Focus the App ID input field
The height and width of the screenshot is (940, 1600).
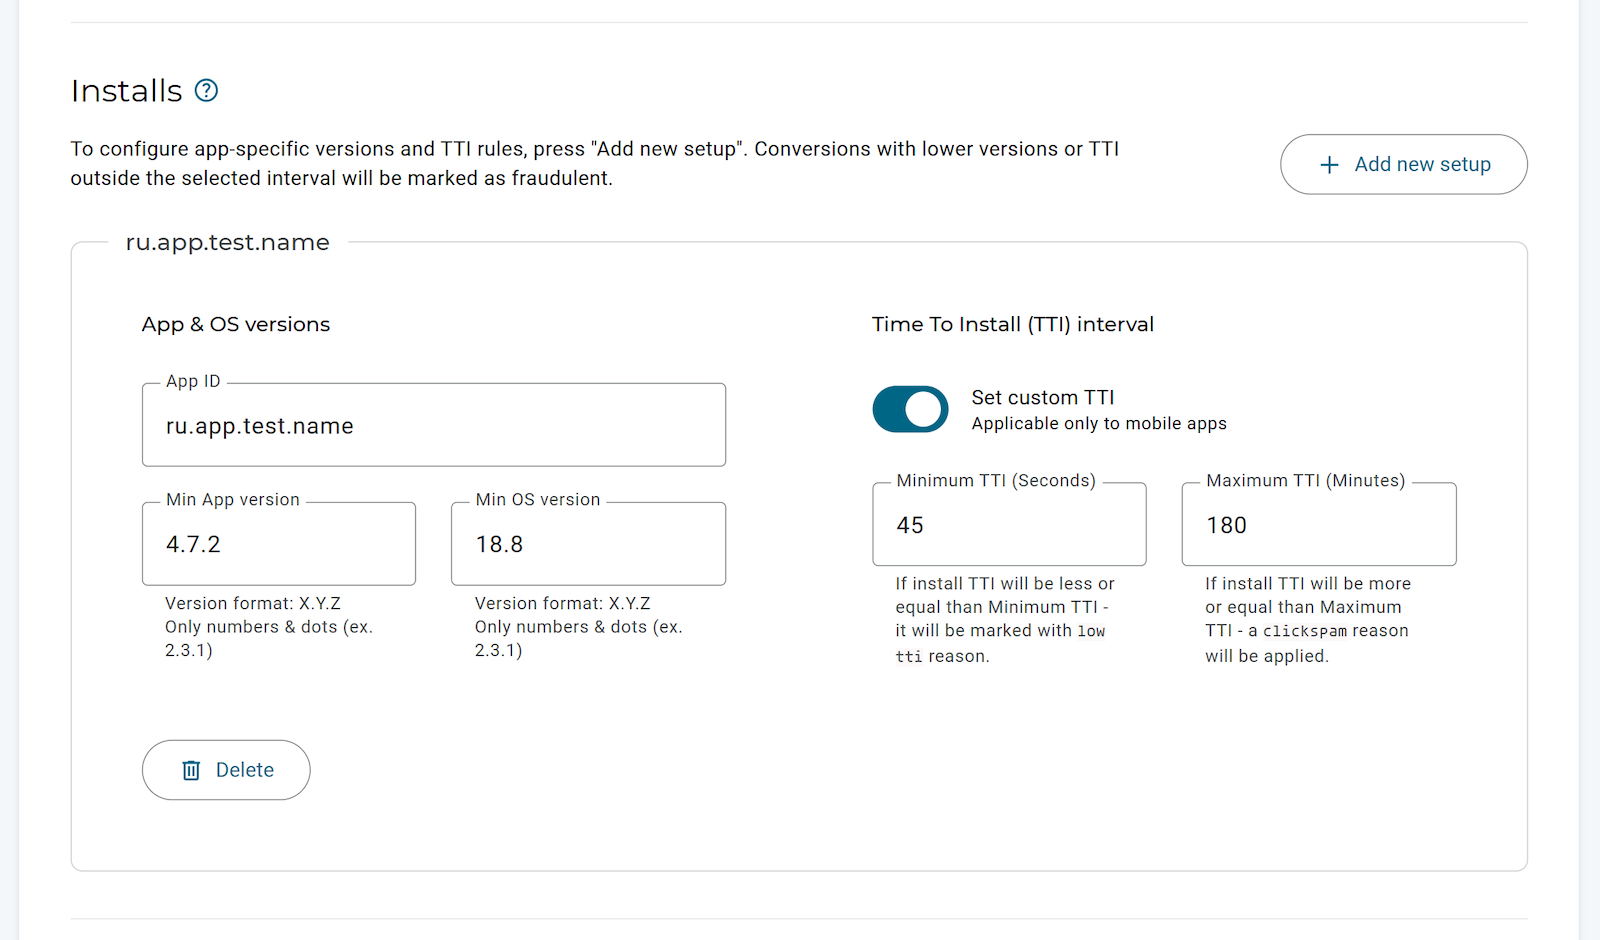(433, 426)
